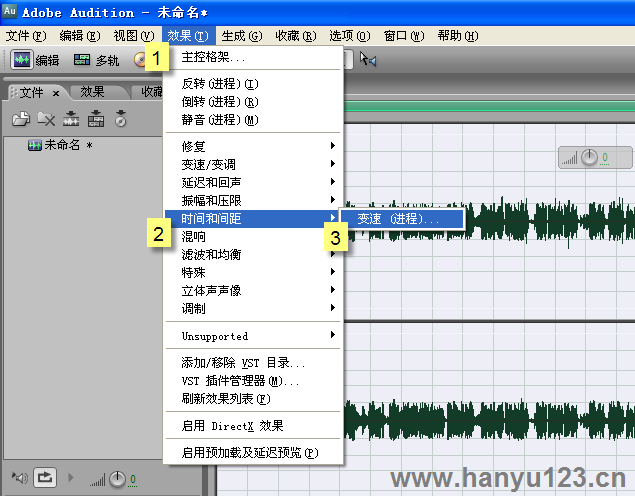This screenshot has width=635, height=496.
Task: Click in the lower channel waveform
Action: (x=489, y=419)
